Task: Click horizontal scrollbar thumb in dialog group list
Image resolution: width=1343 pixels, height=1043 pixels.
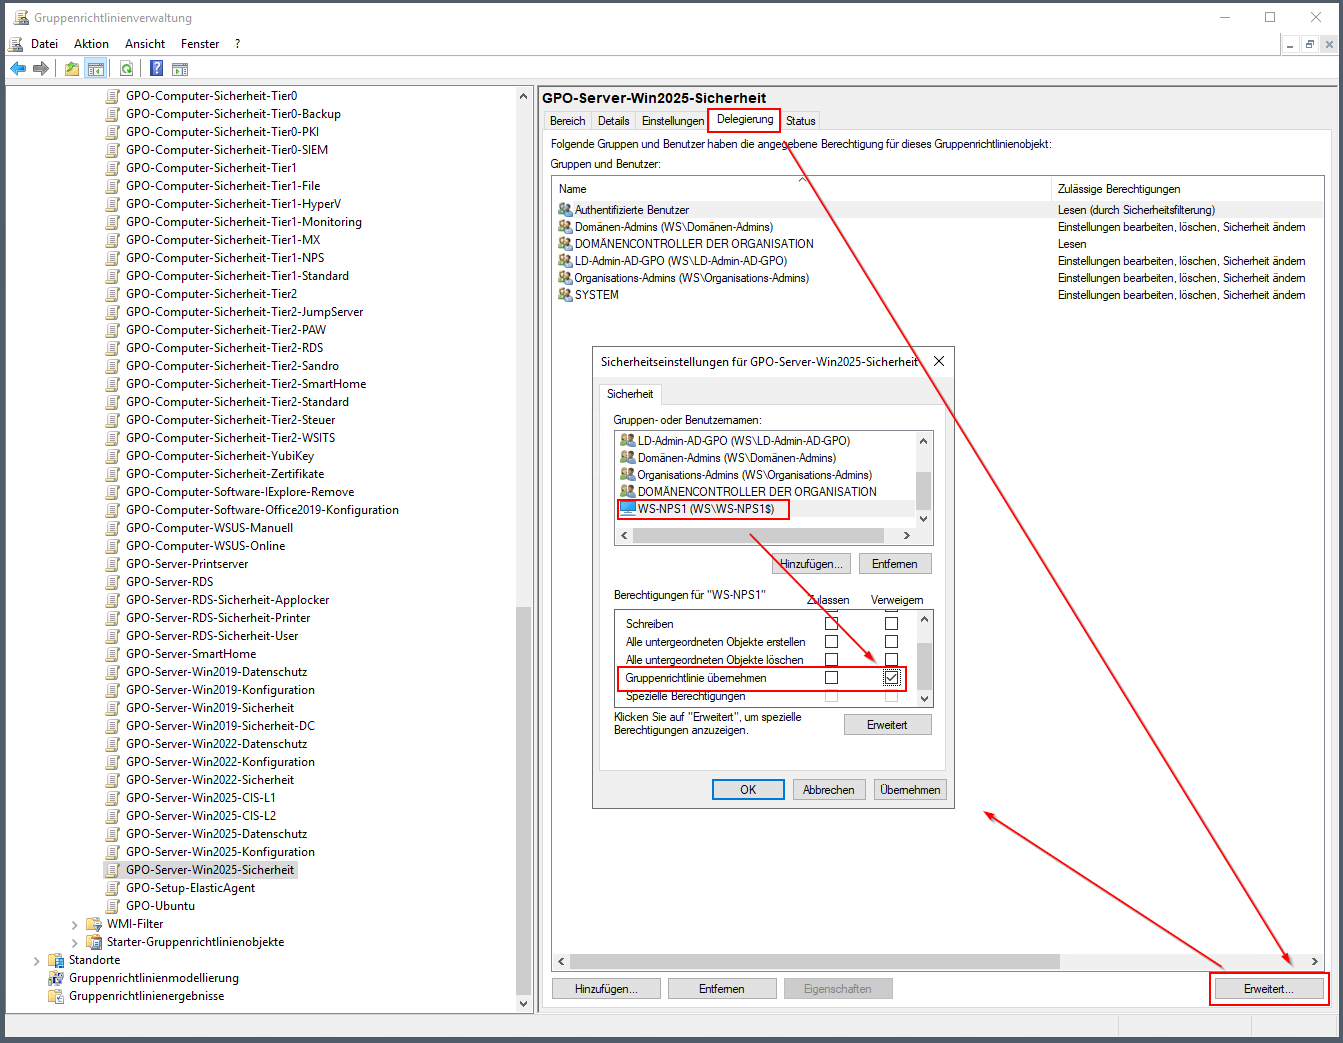Action: click(x=759, y=536)
